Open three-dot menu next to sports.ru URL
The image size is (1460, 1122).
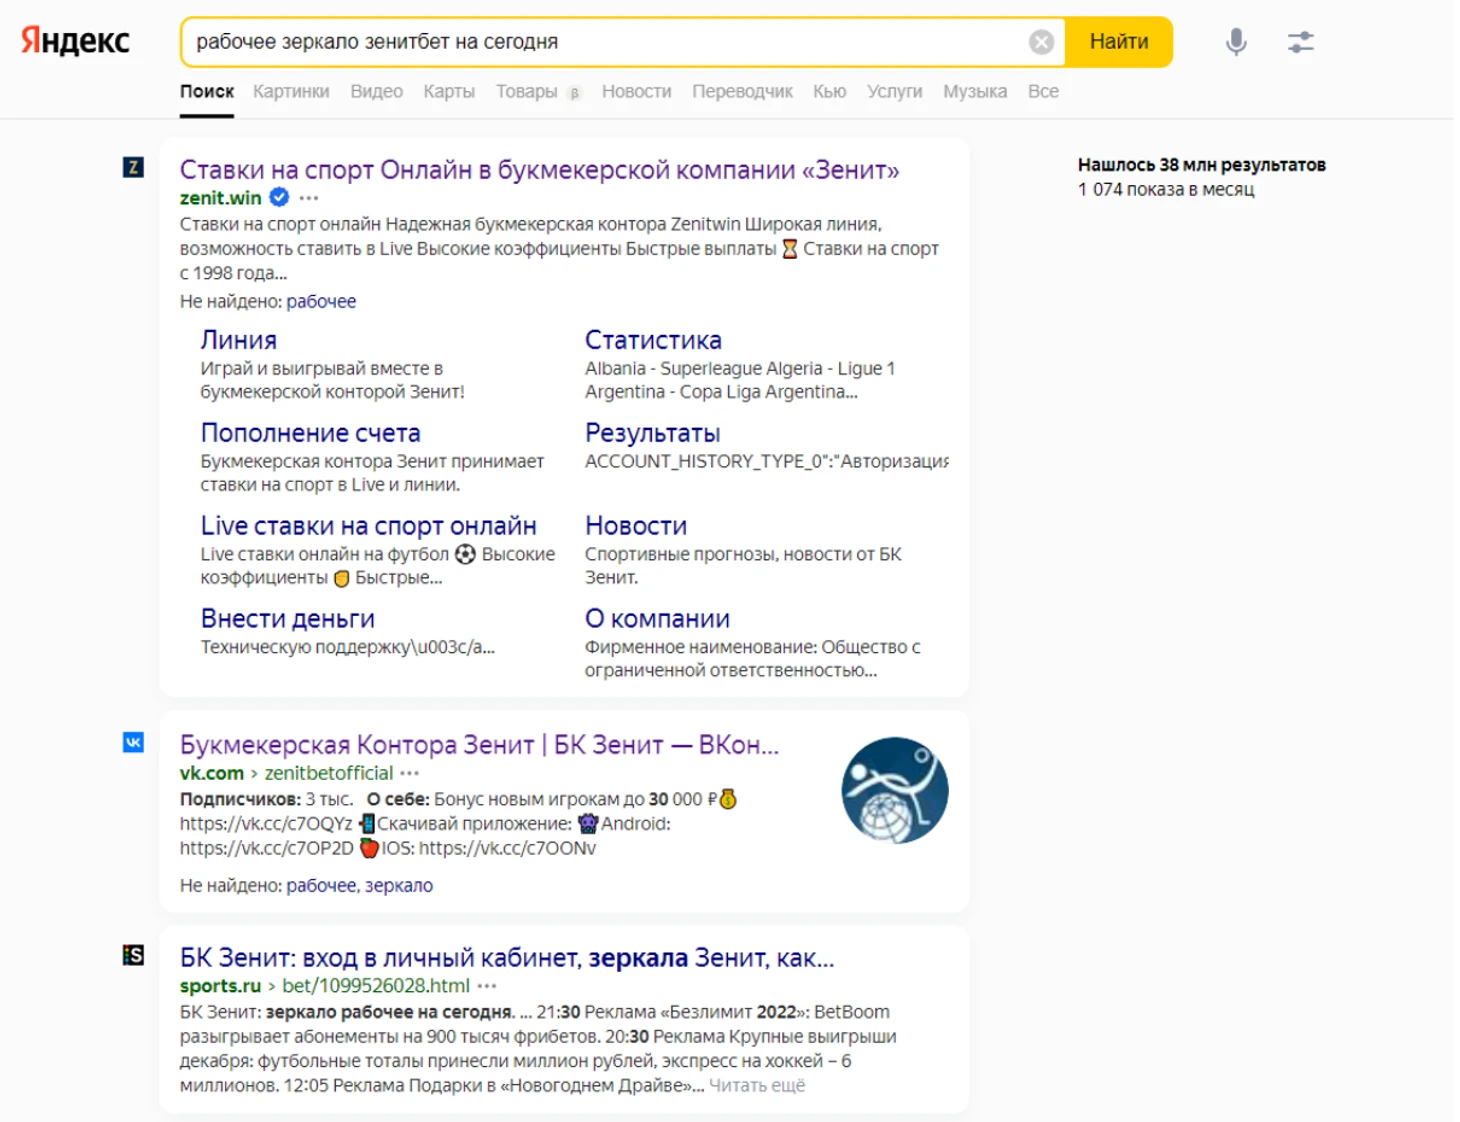tap(487, 986)
